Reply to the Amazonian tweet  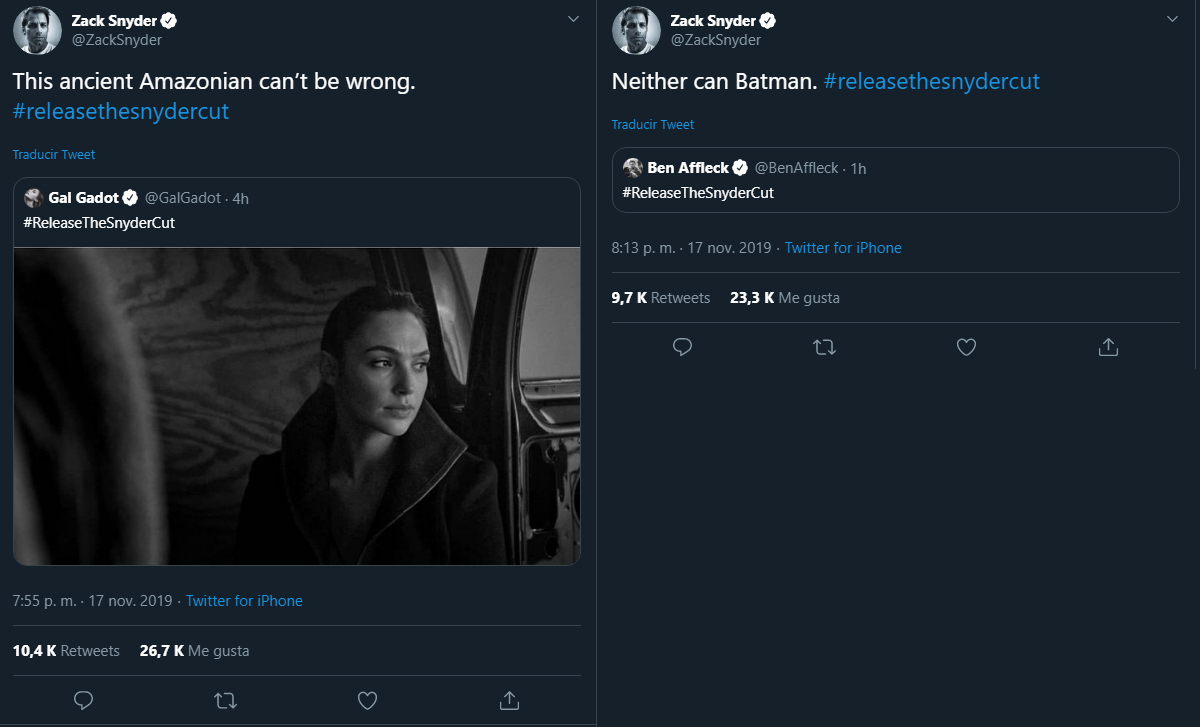(x=84, y=699)
